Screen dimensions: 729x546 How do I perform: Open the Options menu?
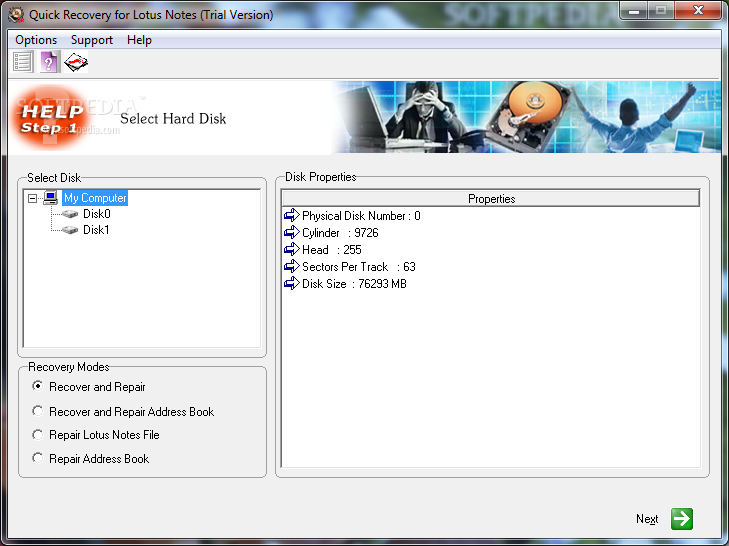[x=36, y=40]
